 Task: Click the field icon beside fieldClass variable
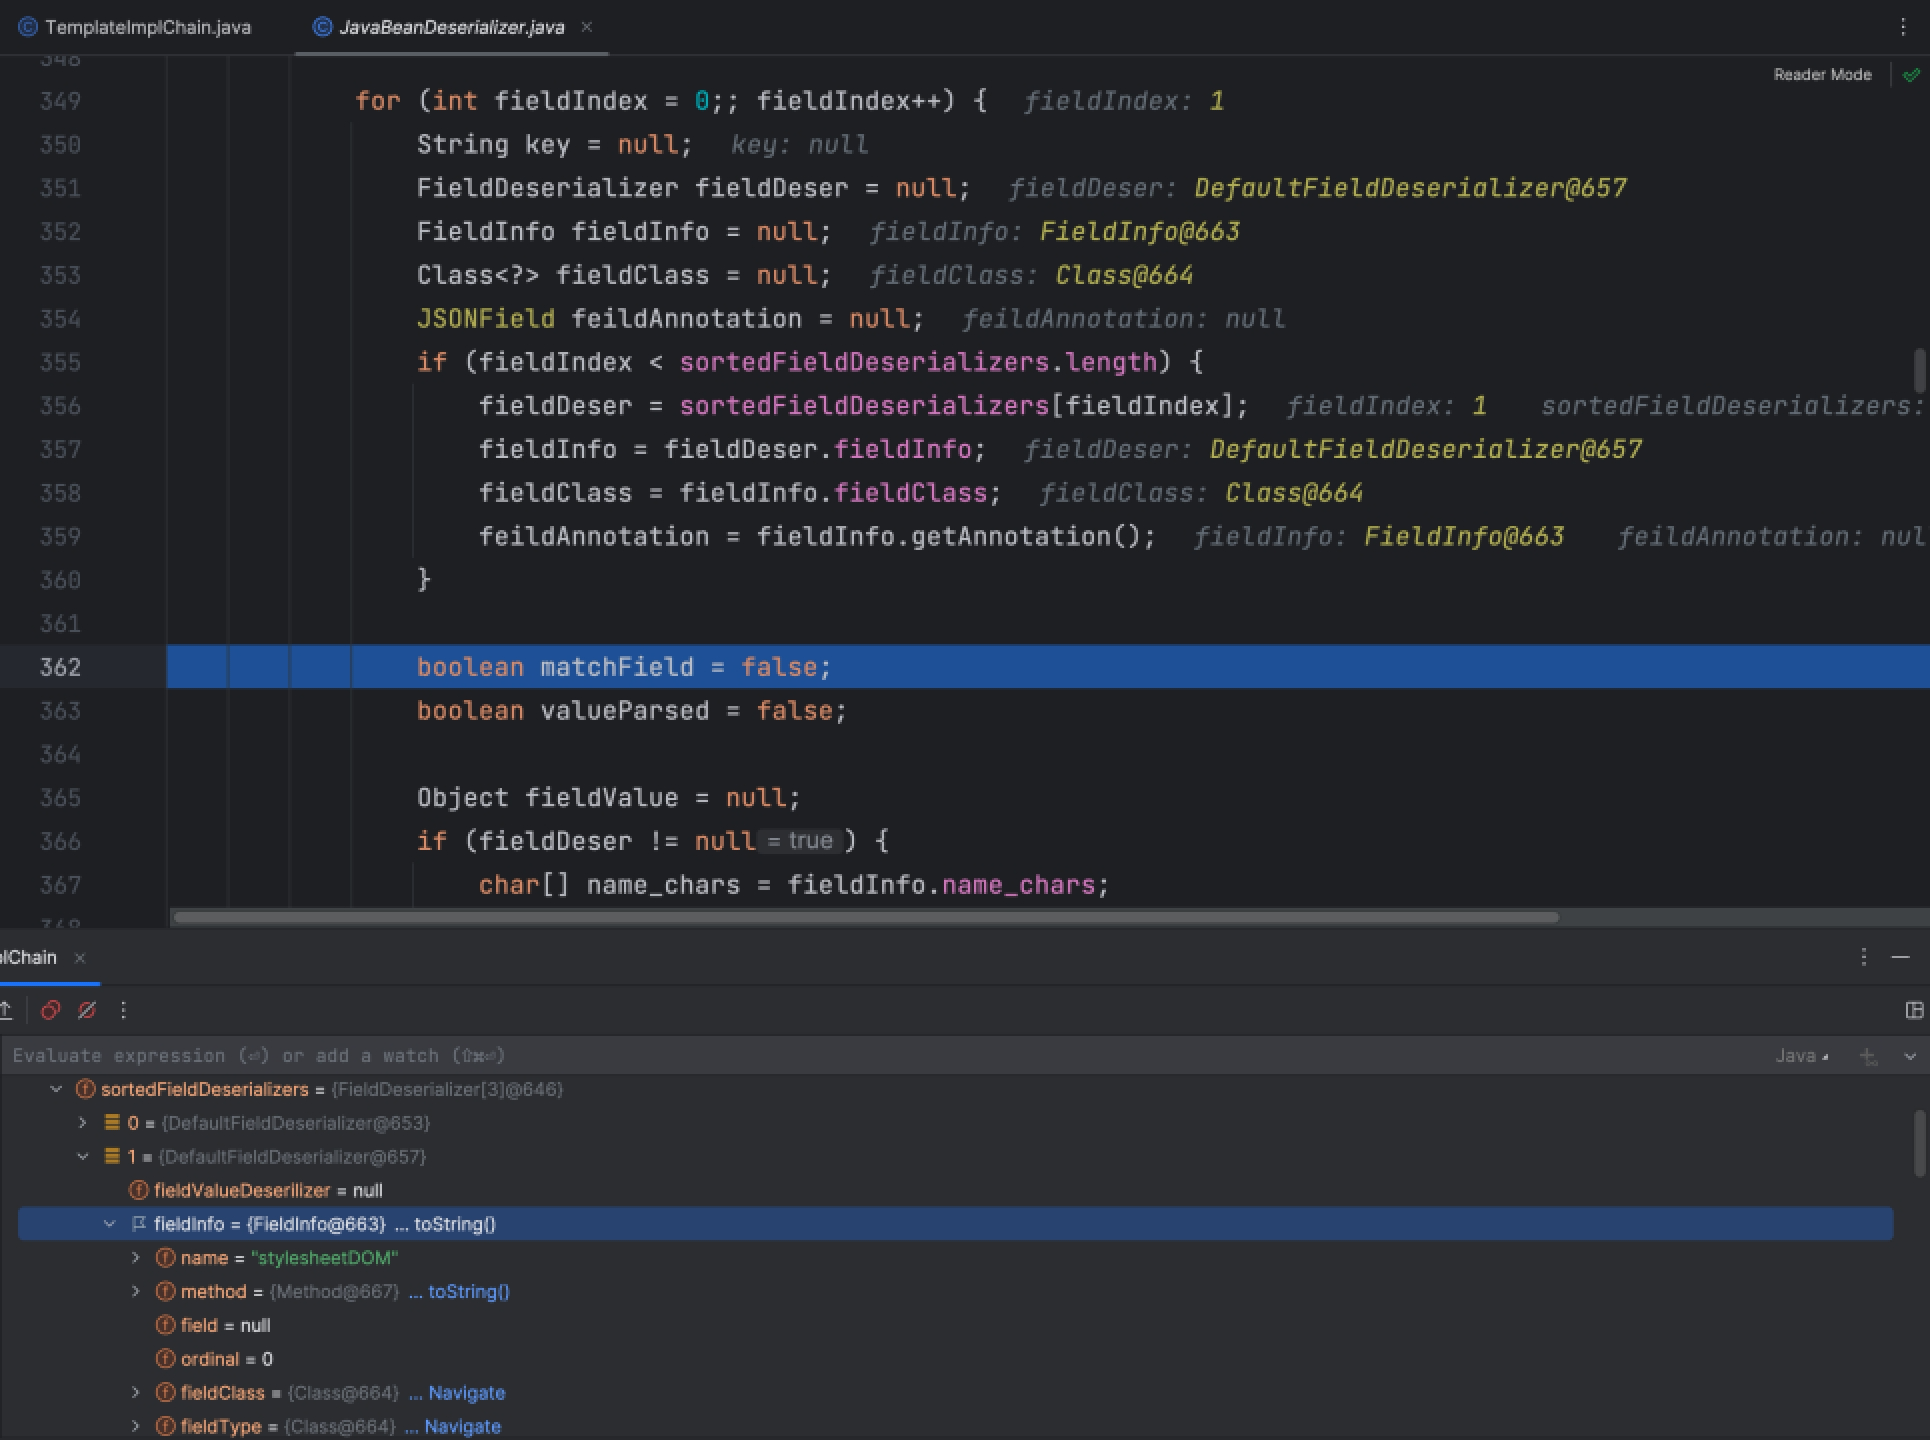[x=165, y=1393]
